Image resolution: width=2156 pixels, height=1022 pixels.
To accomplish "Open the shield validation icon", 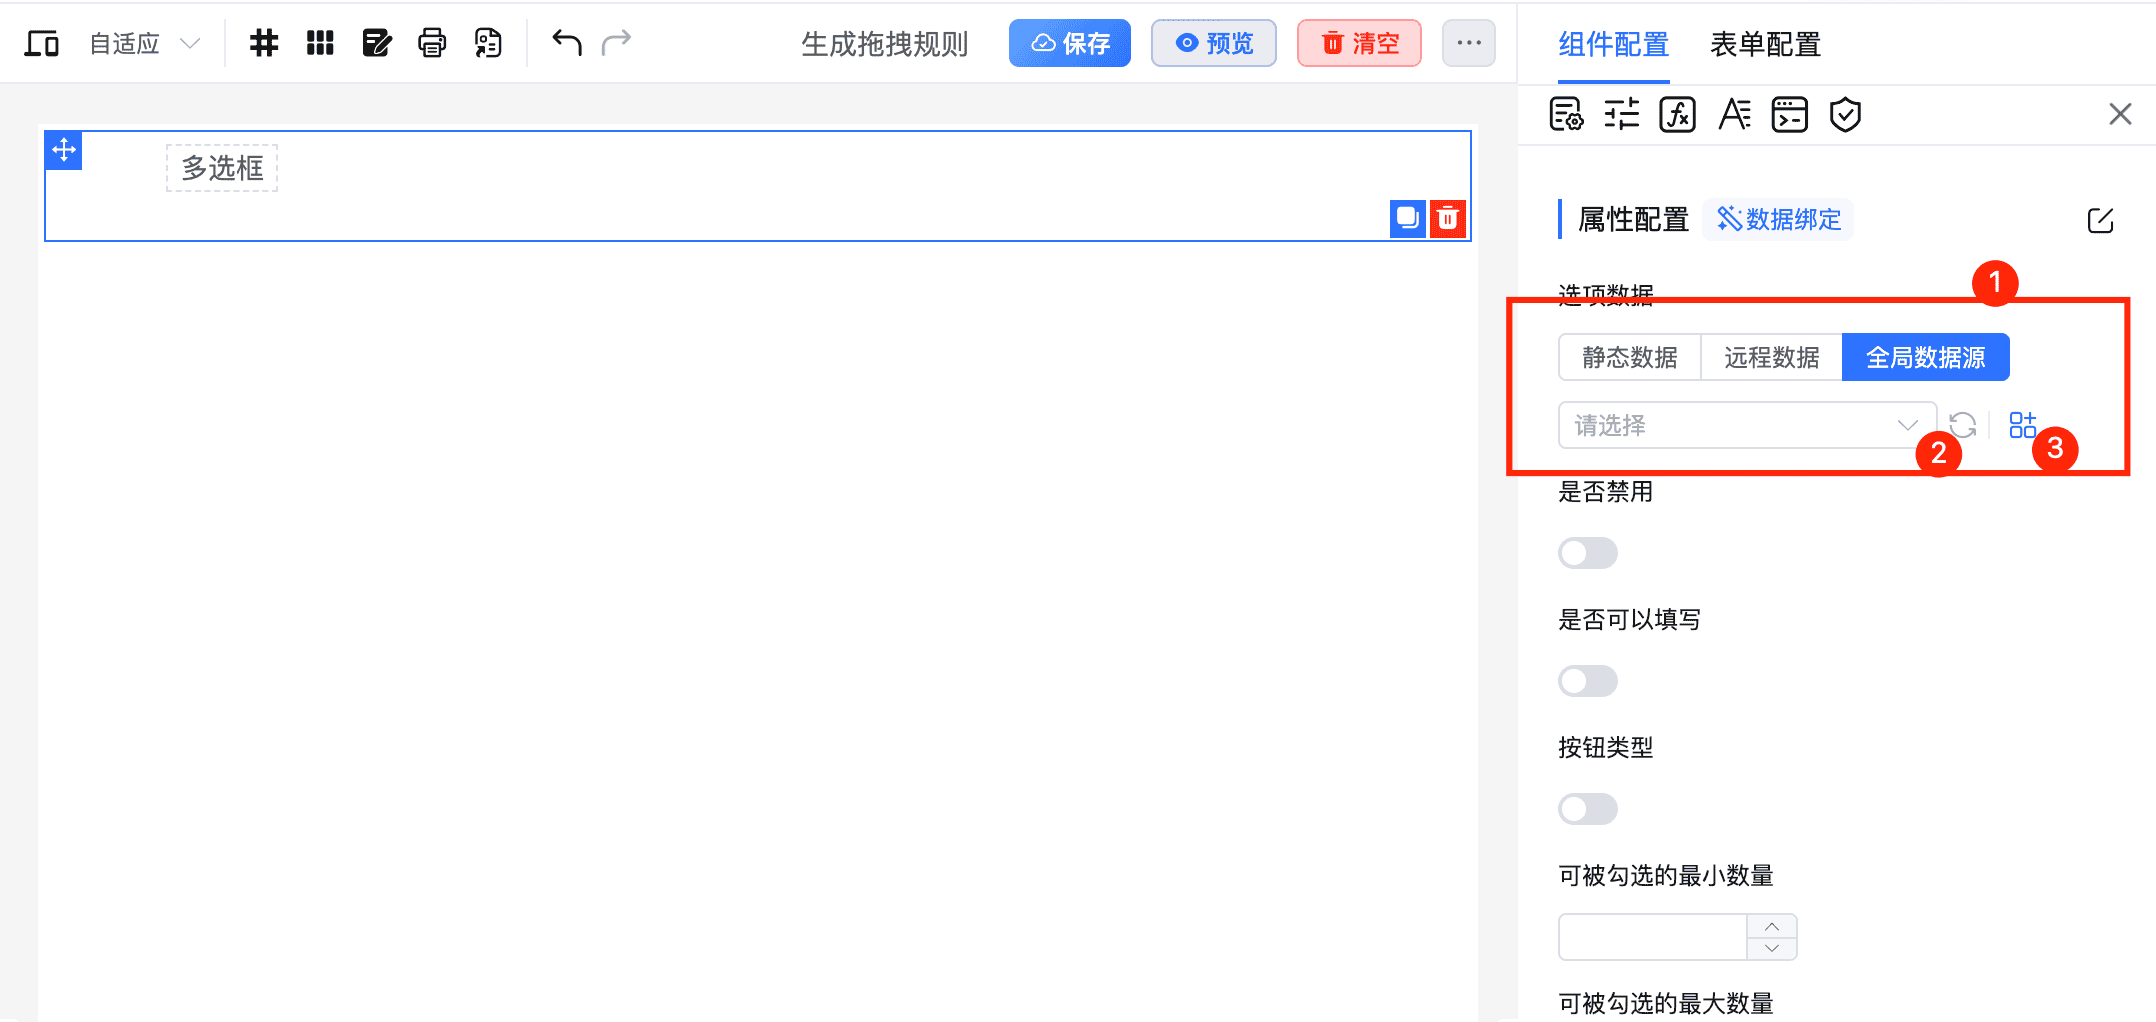I will pos(1845,115).
